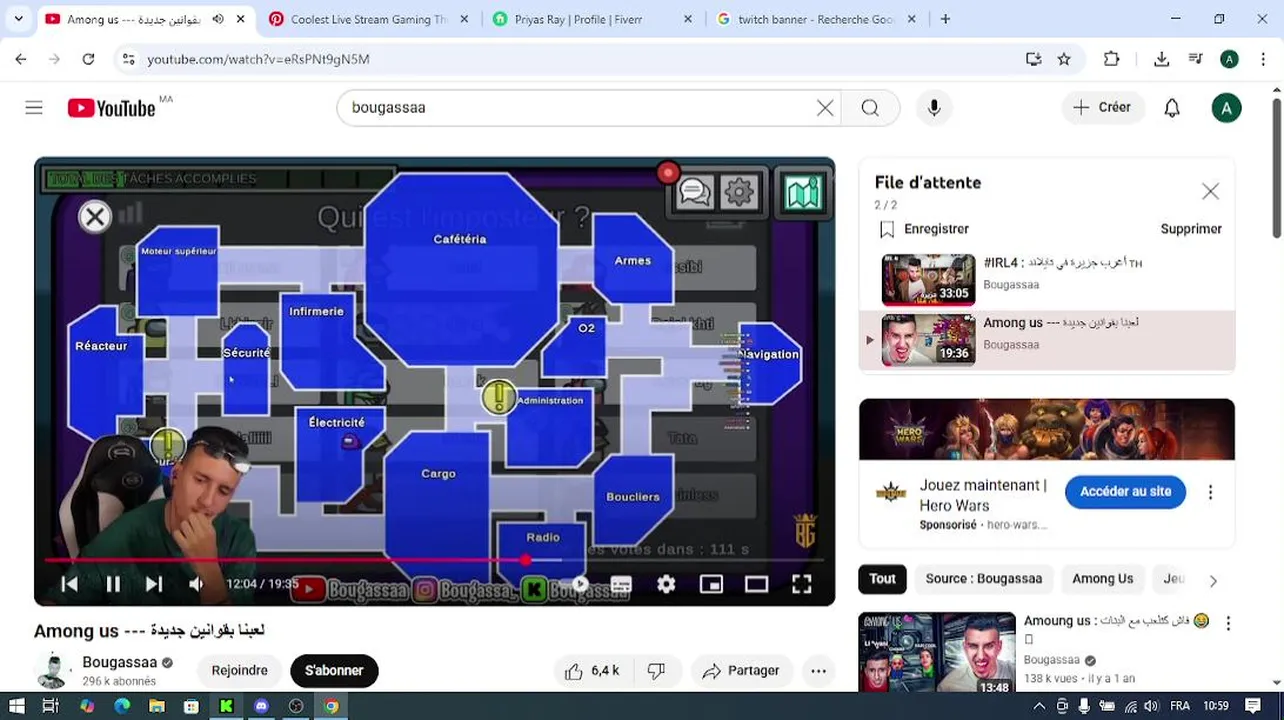
Task: Mute the tab via its speaker icon
Action: pos(218,19)
